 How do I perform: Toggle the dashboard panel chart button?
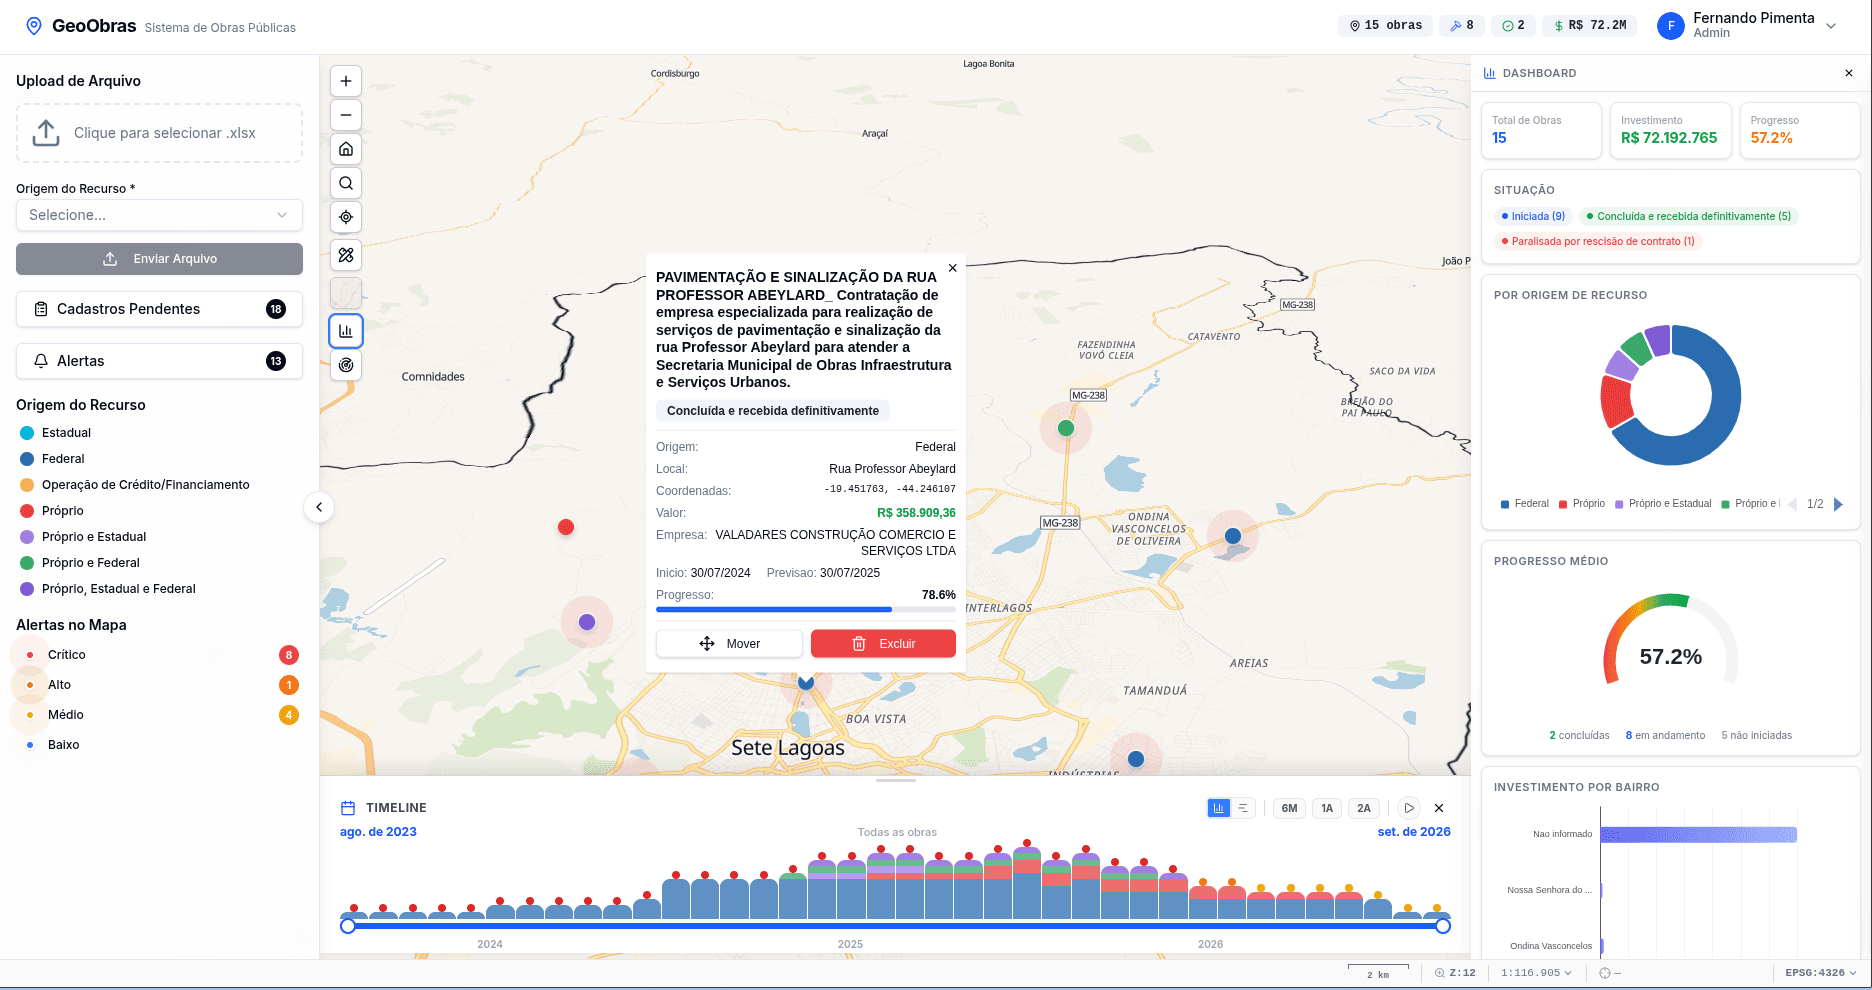click(x=346, y=331)
